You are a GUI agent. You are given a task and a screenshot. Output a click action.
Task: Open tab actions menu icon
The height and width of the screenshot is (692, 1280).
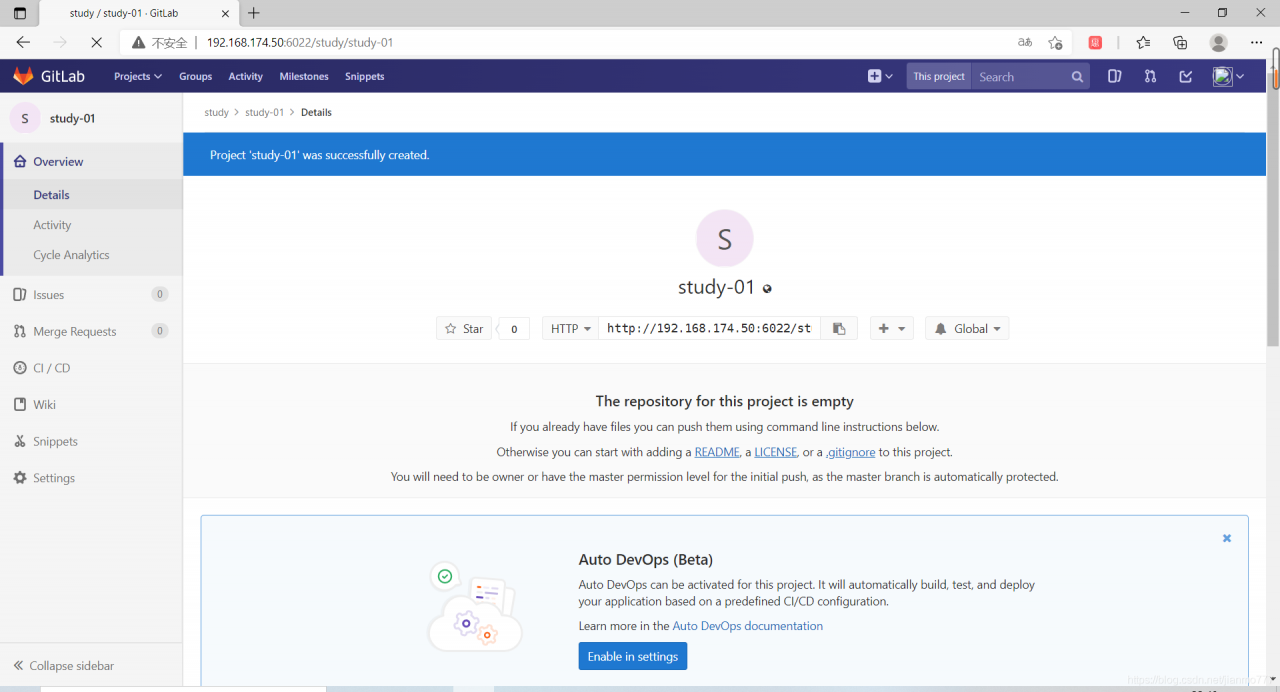pos(20,13)
